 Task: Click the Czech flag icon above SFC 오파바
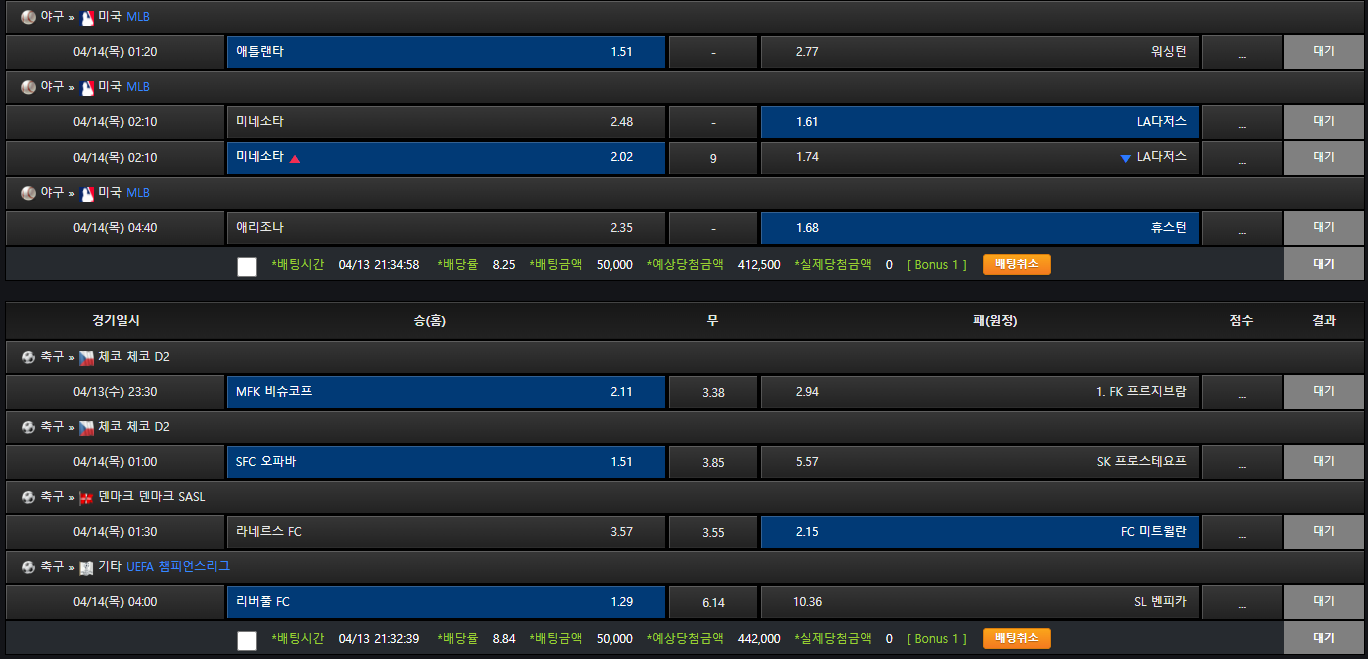point(86,427)
